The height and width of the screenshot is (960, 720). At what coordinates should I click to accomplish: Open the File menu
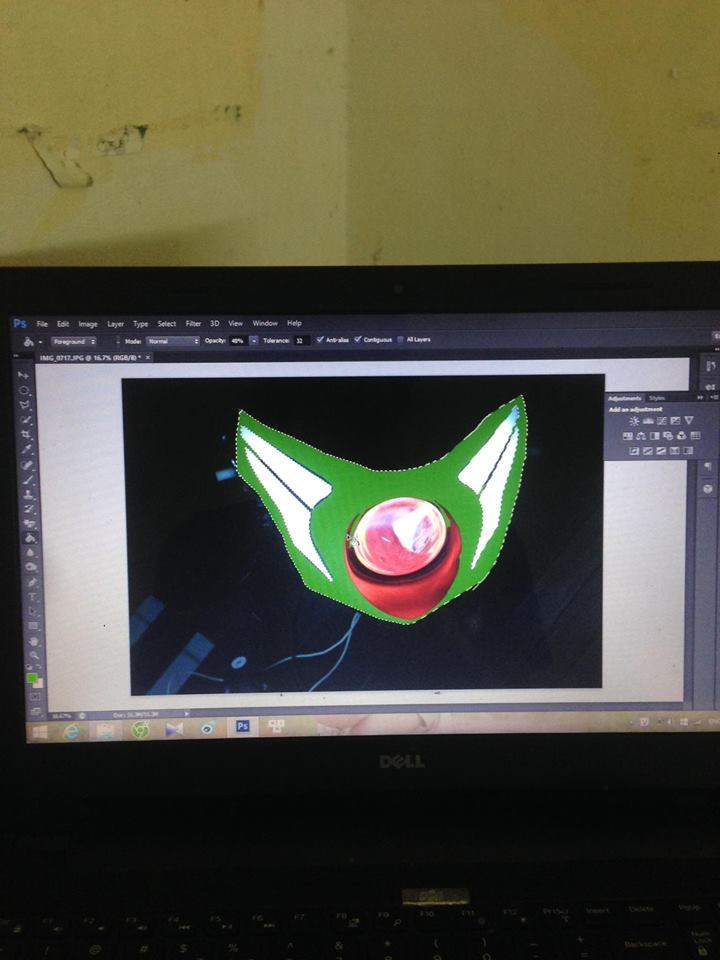coord(42,324)
